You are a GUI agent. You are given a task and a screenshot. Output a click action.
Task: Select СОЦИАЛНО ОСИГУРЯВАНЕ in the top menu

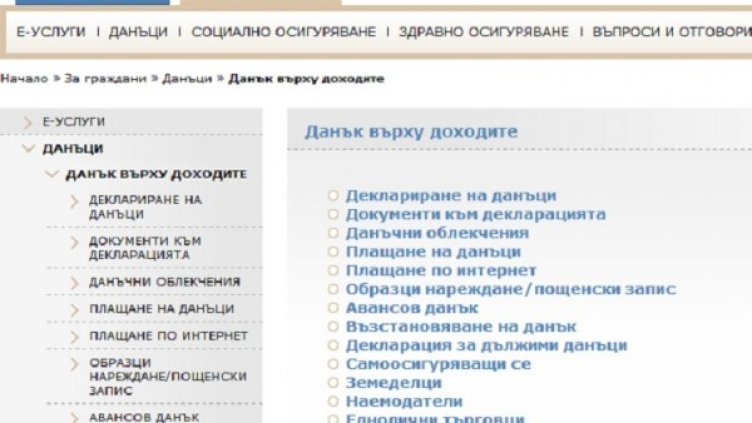(283, 32)
